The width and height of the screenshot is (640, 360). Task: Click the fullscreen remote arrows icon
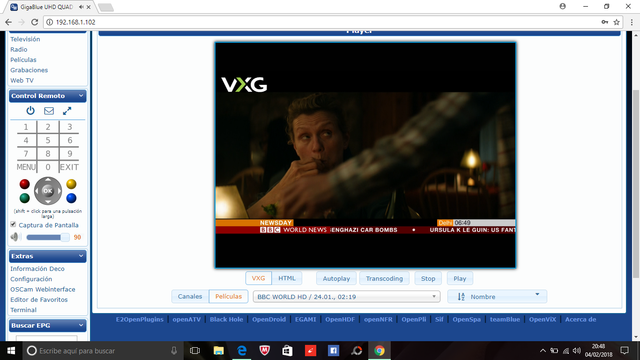(x=67, y=111)
